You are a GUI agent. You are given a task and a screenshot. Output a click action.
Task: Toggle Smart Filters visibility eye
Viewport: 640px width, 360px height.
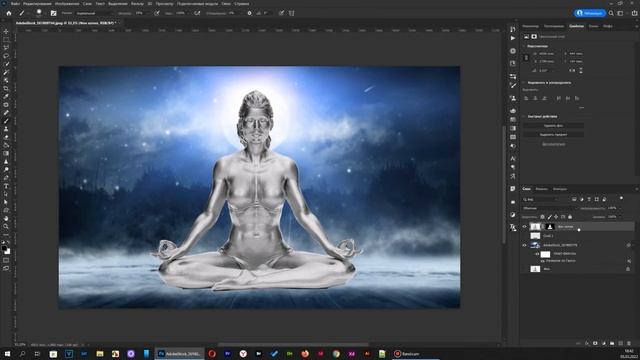(x=536, y=254)
